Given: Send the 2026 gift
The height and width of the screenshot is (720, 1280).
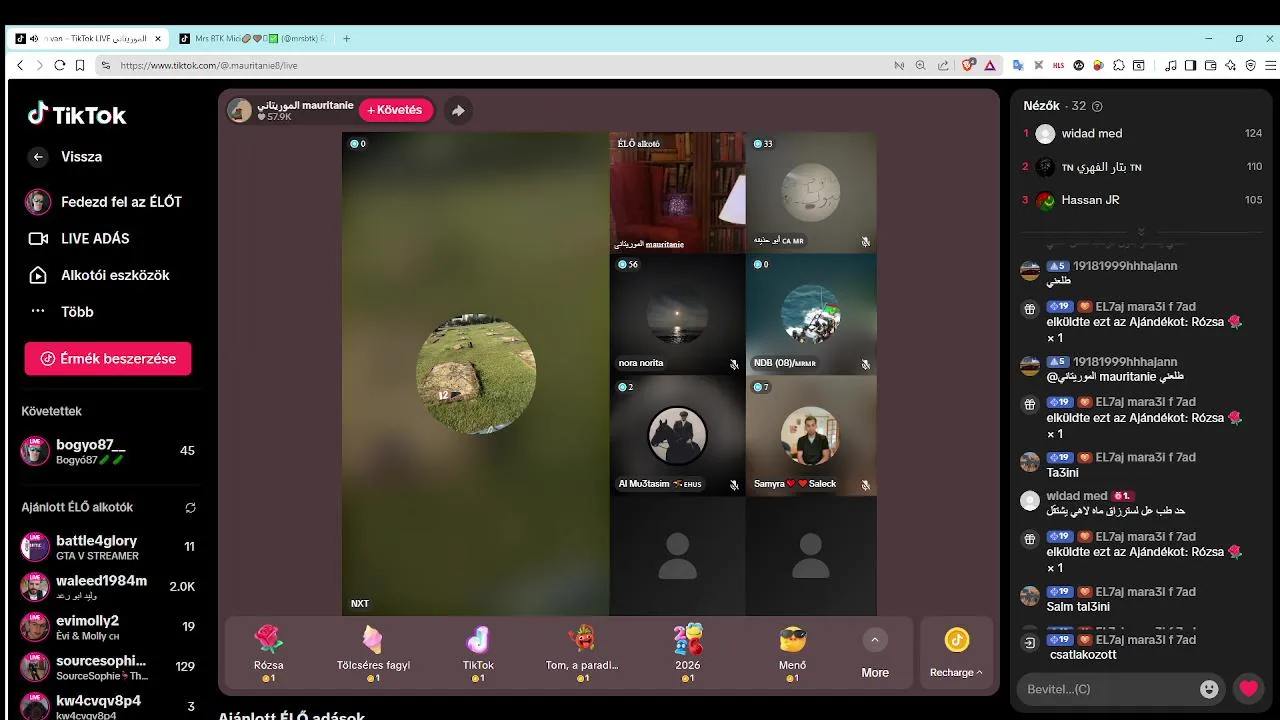Looking at the screenshot, I should point(688,653).
